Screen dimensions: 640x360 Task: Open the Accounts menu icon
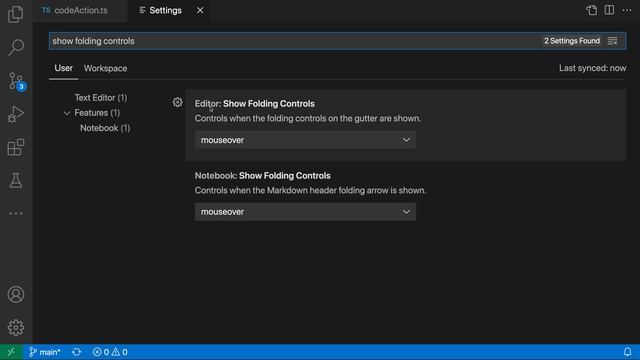tap(16, 294)
